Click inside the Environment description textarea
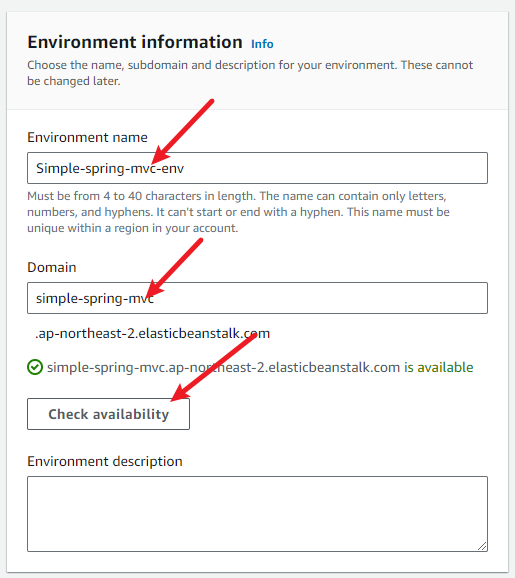 pyautogui.click(x=257, y=514)
